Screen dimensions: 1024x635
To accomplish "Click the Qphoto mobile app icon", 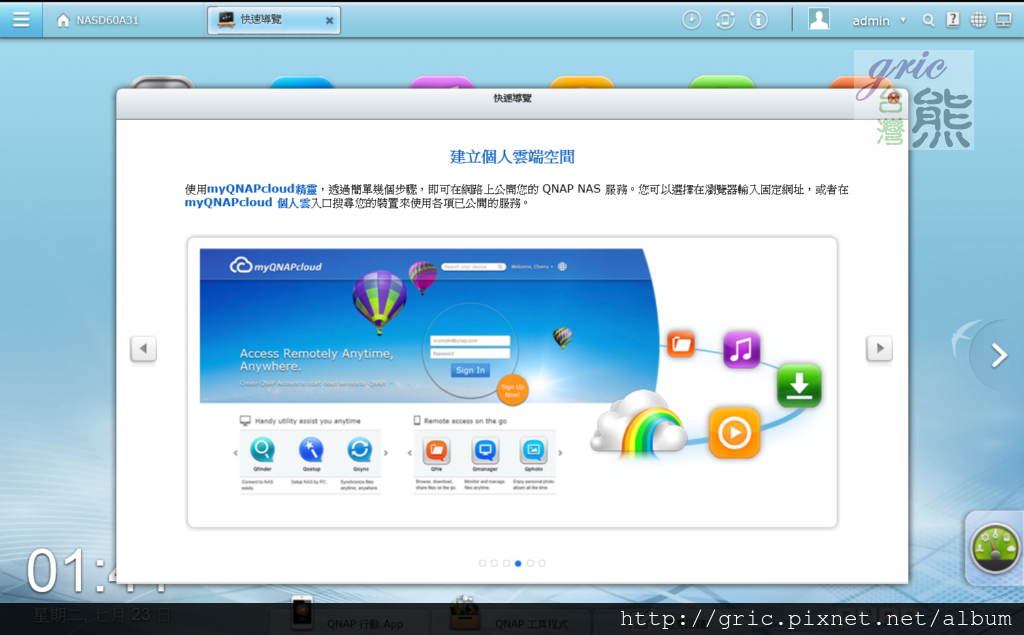I will [x=534, y=450].
